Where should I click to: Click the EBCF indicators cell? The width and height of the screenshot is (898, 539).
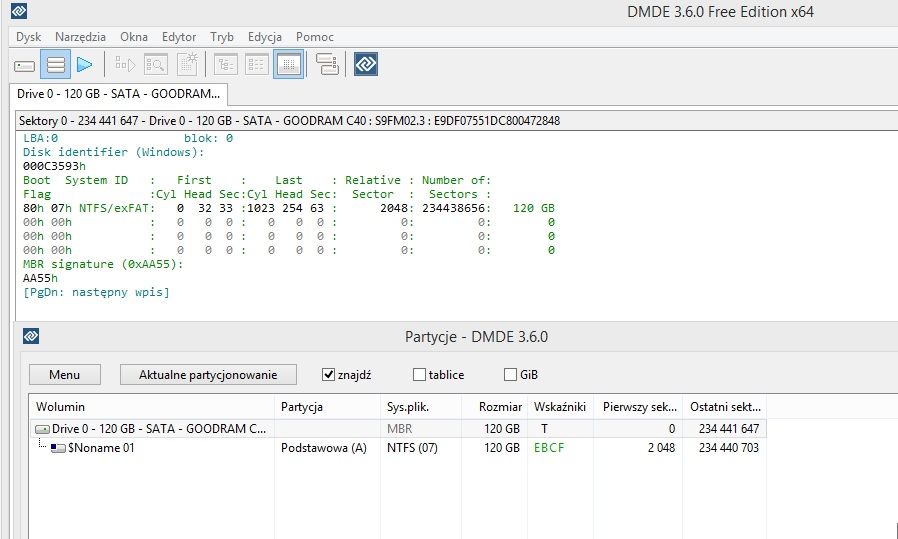point(549,448)
